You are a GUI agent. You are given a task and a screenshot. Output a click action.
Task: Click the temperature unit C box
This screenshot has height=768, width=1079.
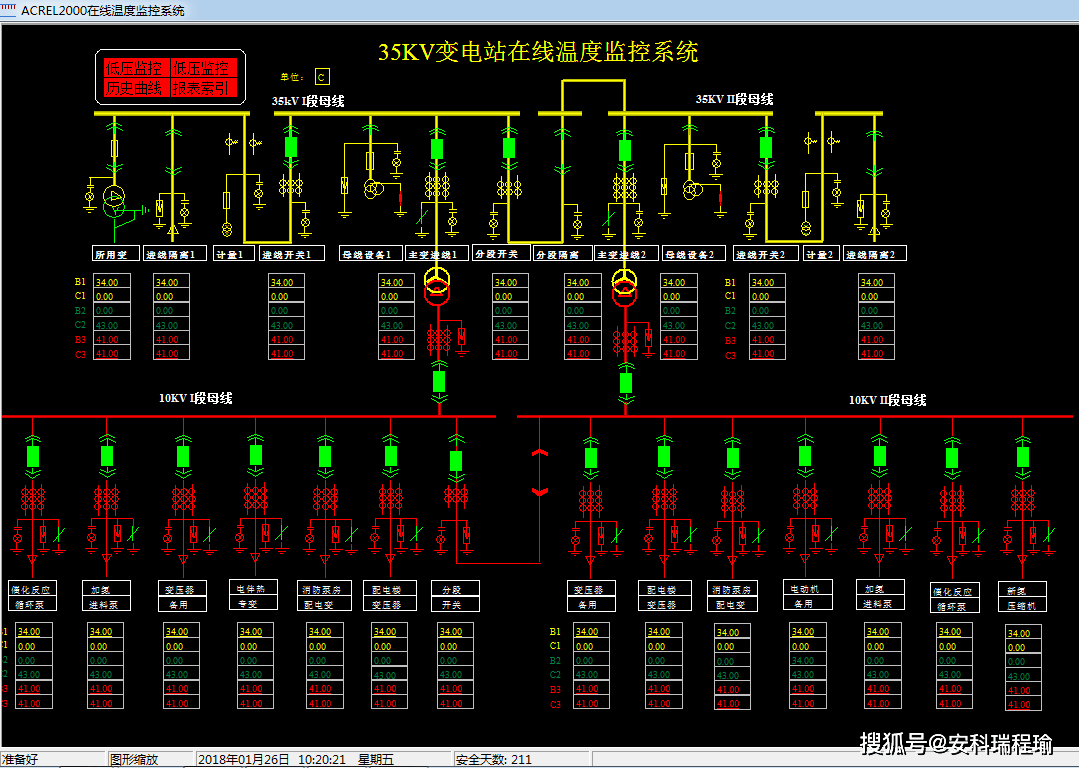[x=321, y=77]
